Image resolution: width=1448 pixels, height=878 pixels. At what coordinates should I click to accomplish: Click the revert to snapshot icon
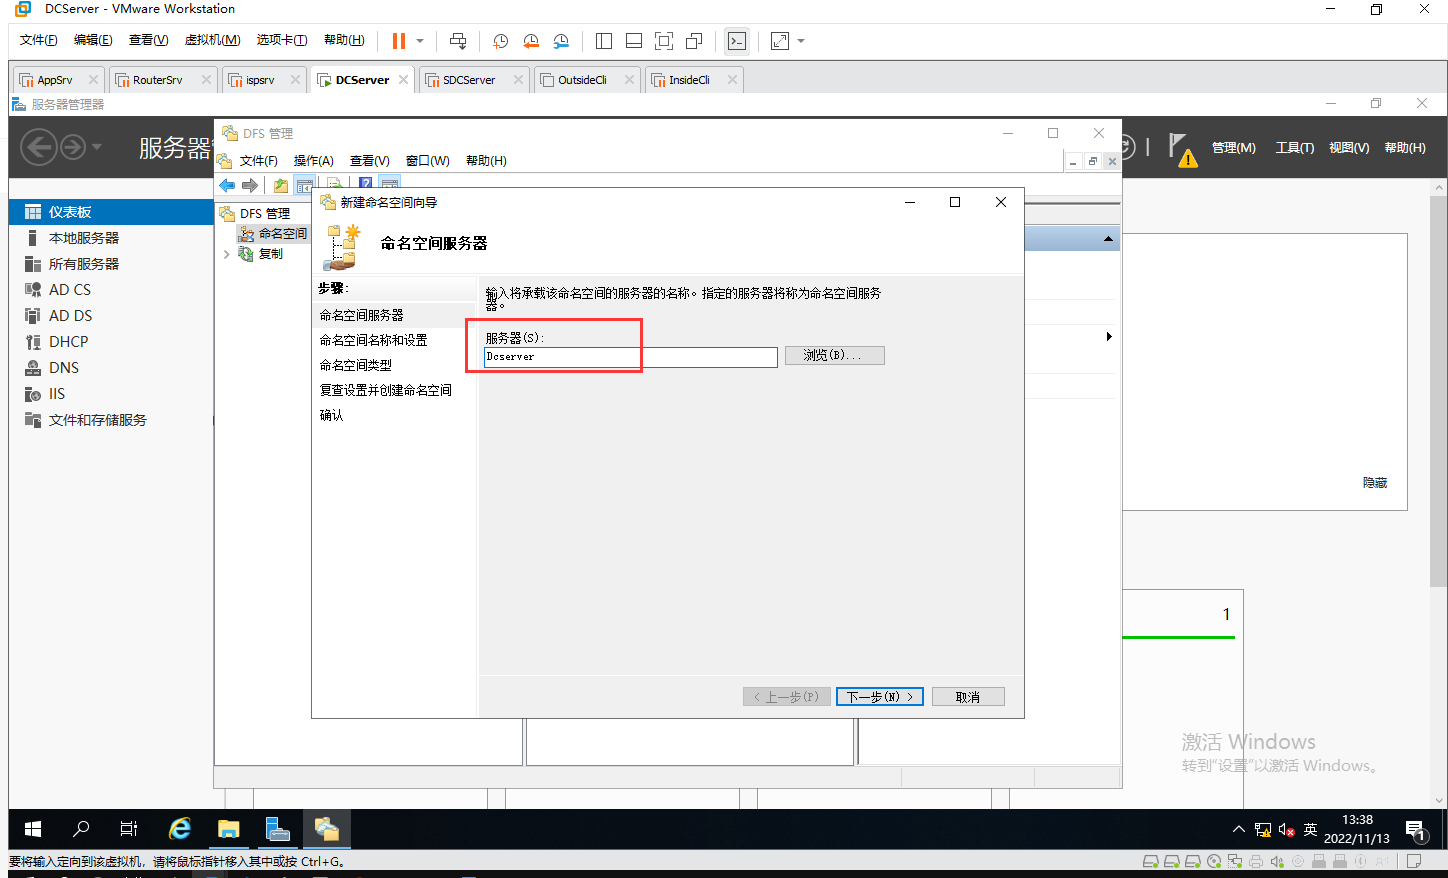pos(531,41)
